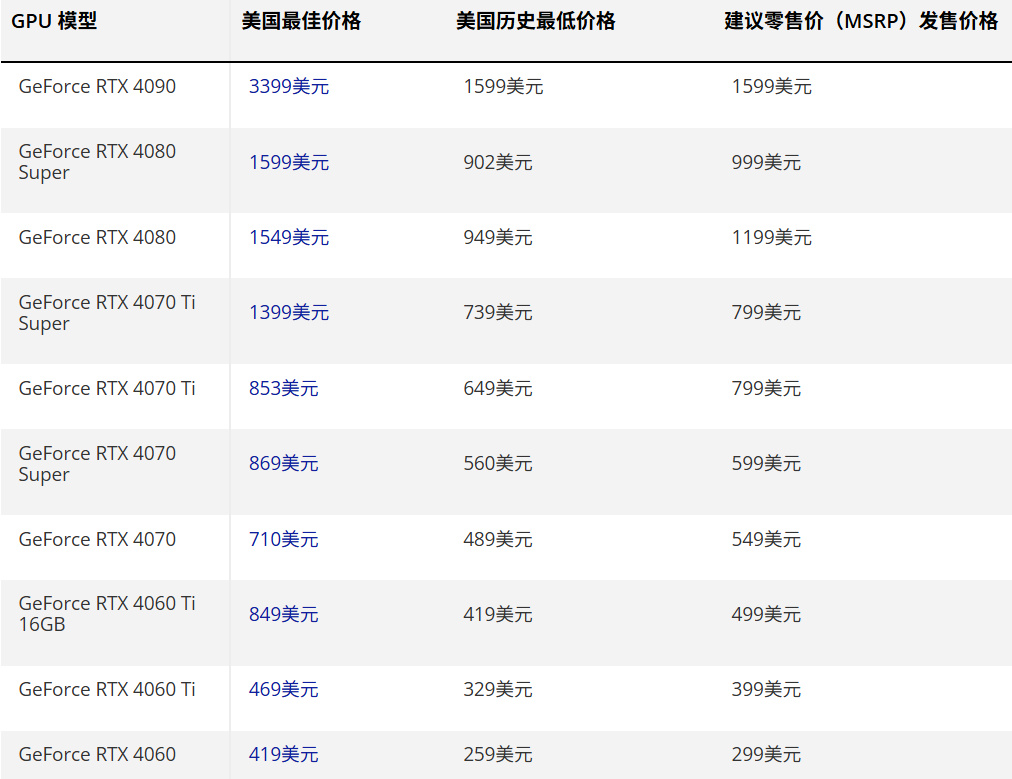The height and width of the screenshot is (779, 1012).
Task: Select the MSRP 799美元 for RTX 4070 Ti Super
Action: click(766, 312)
